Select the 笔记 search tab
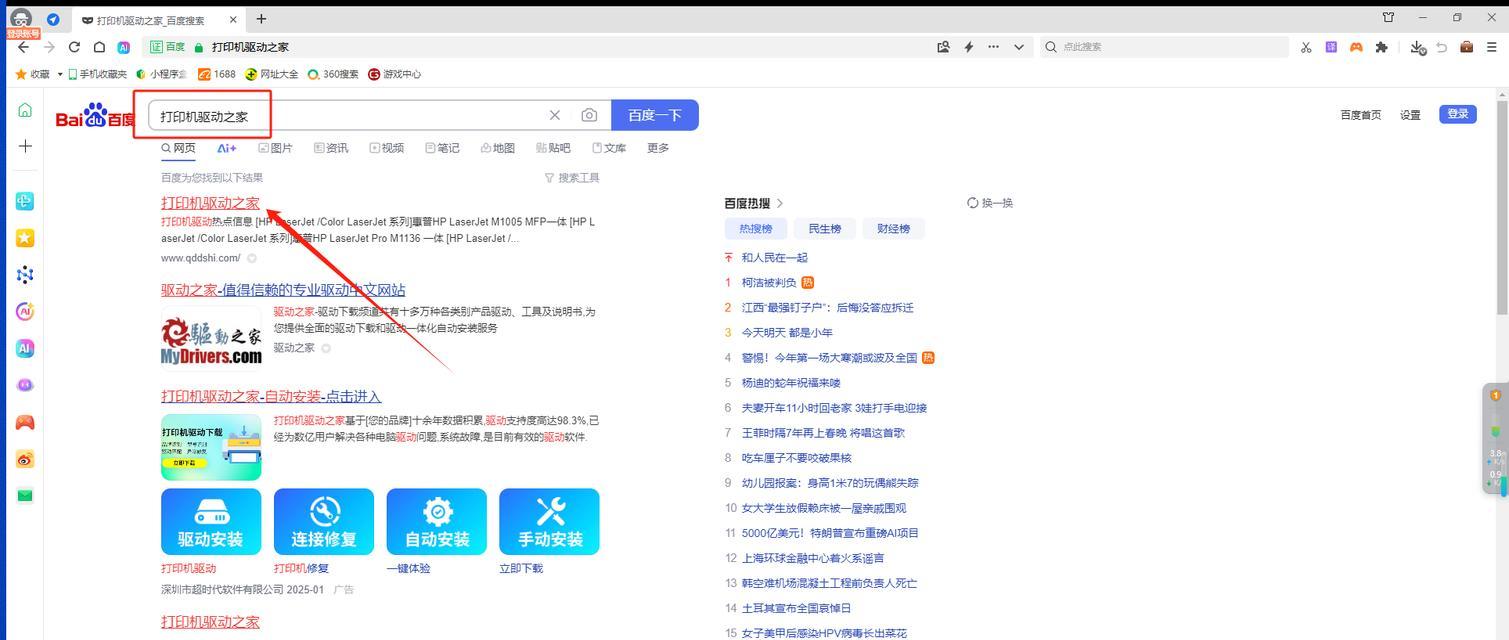Viewport: 1509px width, 640px height. coord(442,148)
